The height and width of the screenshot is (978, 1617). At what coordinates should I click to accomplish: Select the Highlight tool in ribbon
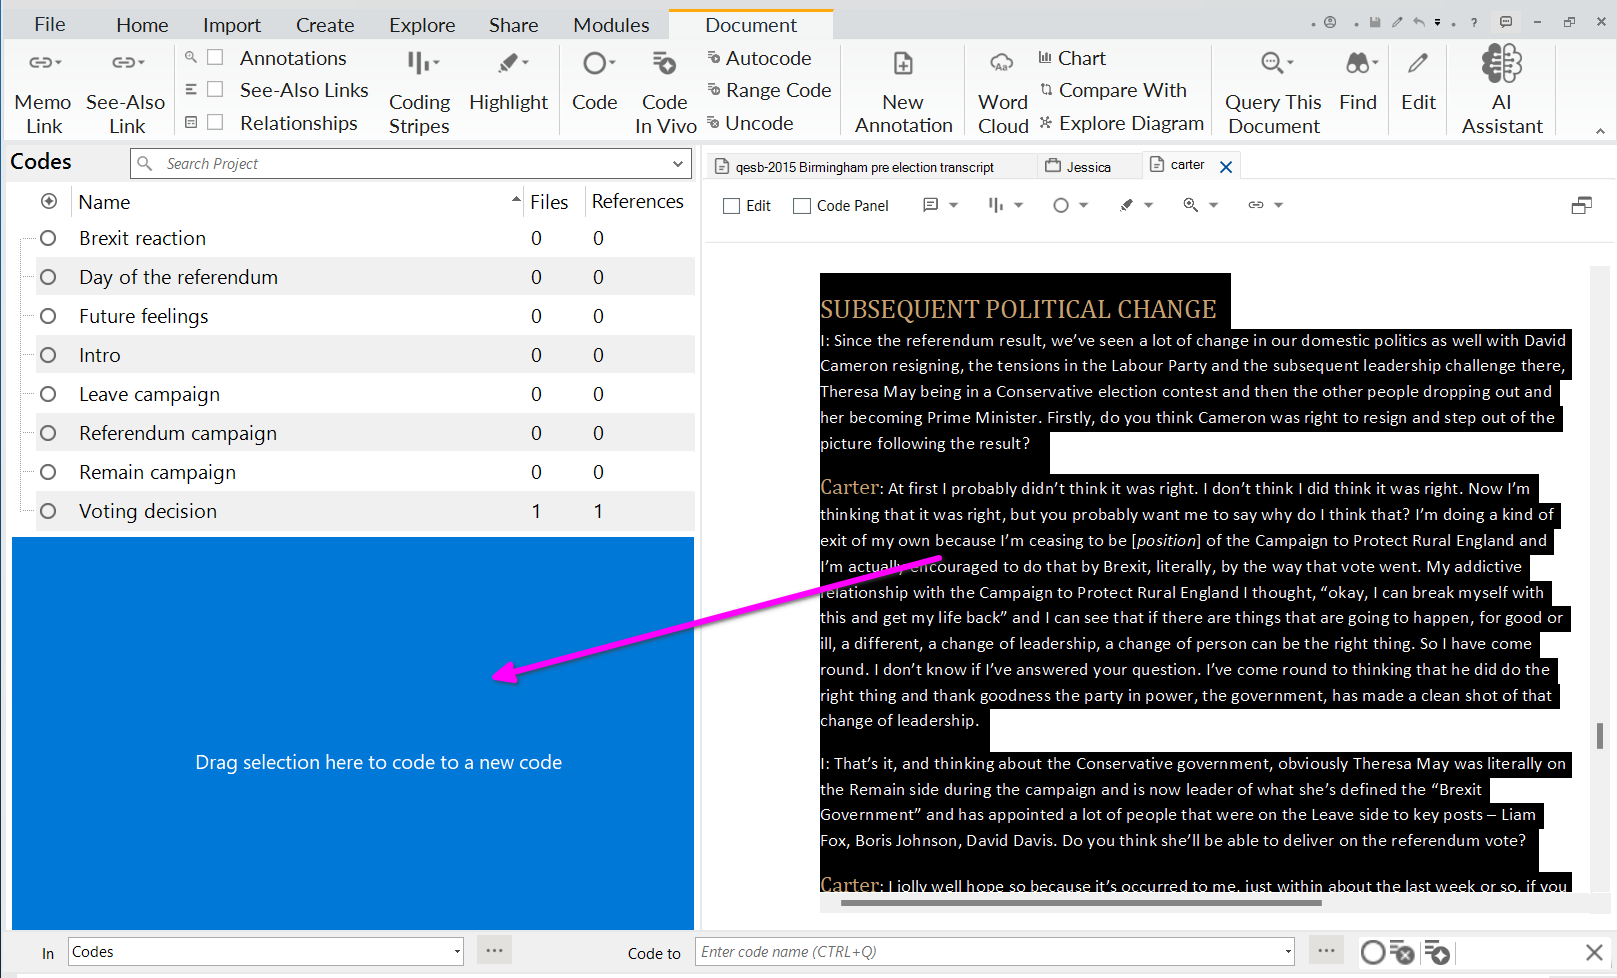[x=508, y=66]
